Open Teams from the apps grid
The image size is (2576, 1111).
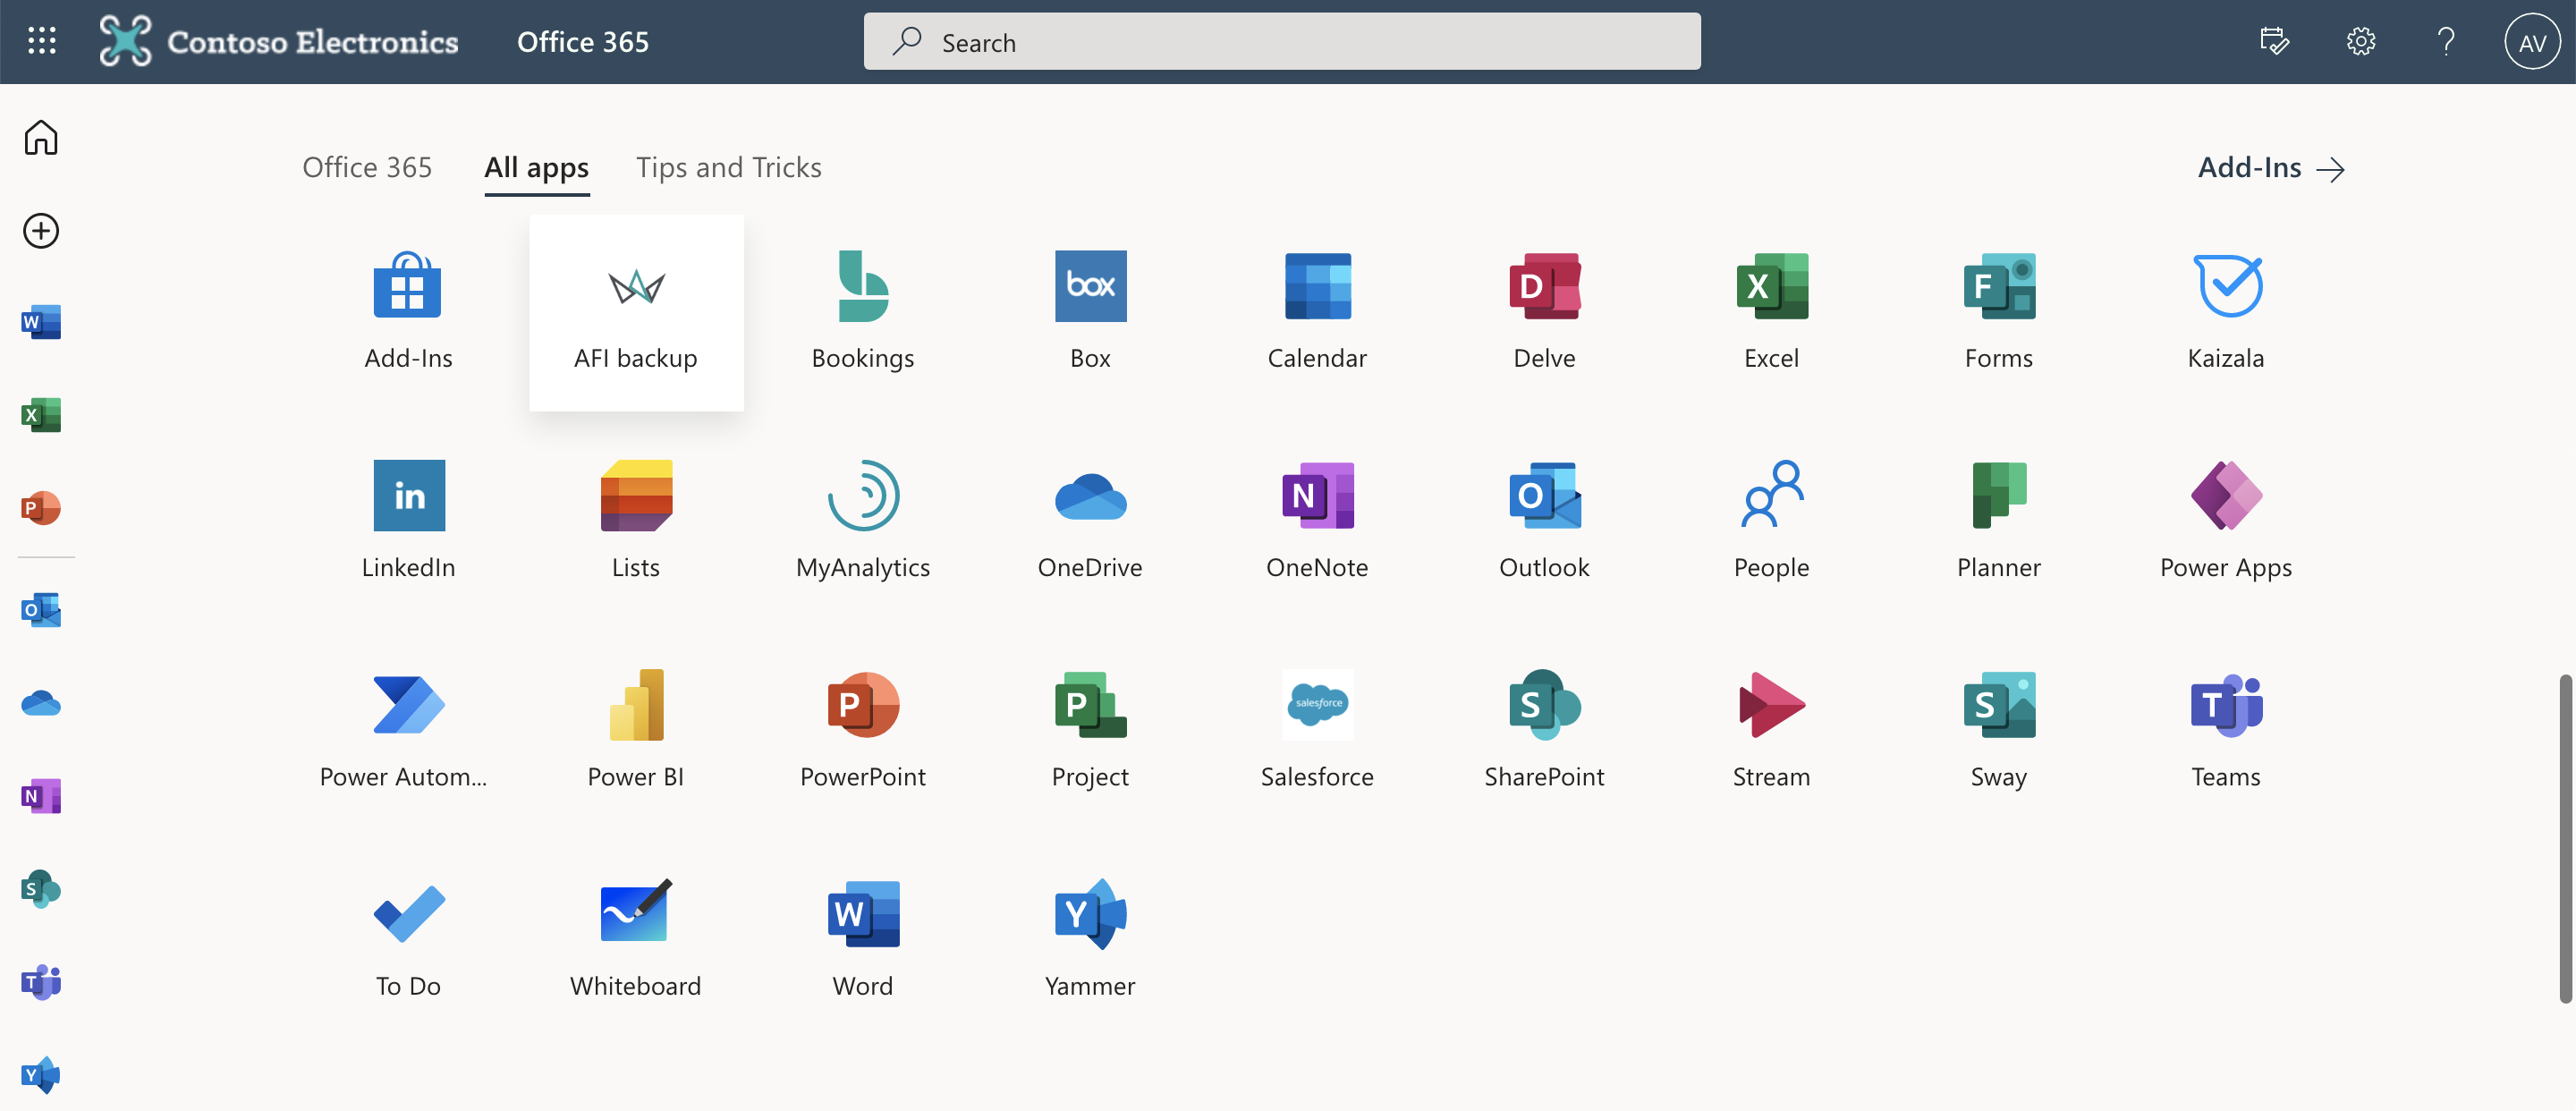[x=2225, y=729]
